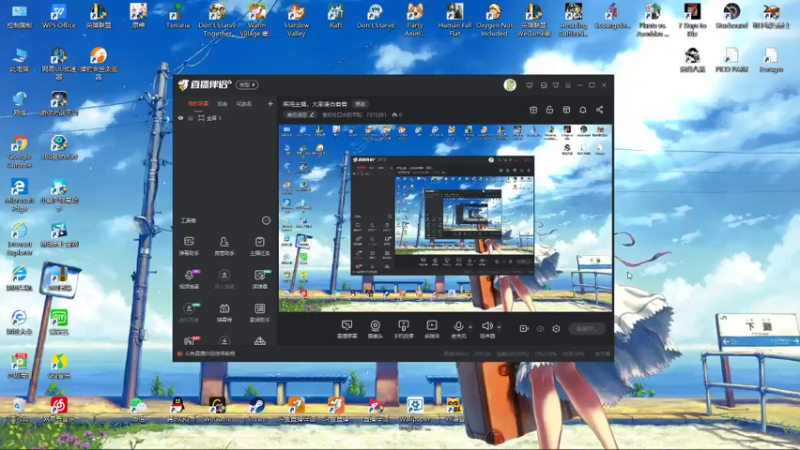
Task: Add a screen-capture source from the bottom toolbar
Action: [347, 329]
